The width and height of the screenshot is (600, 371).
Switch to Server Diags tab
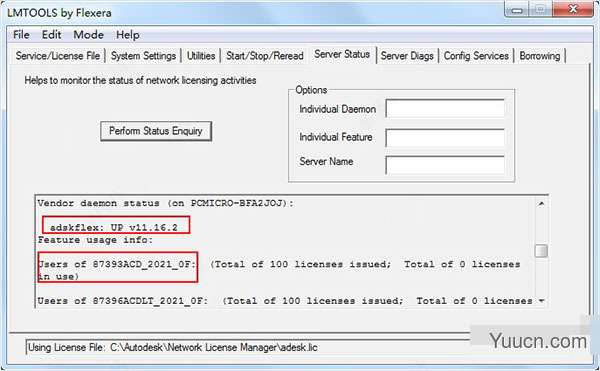(x=407, y=56)
